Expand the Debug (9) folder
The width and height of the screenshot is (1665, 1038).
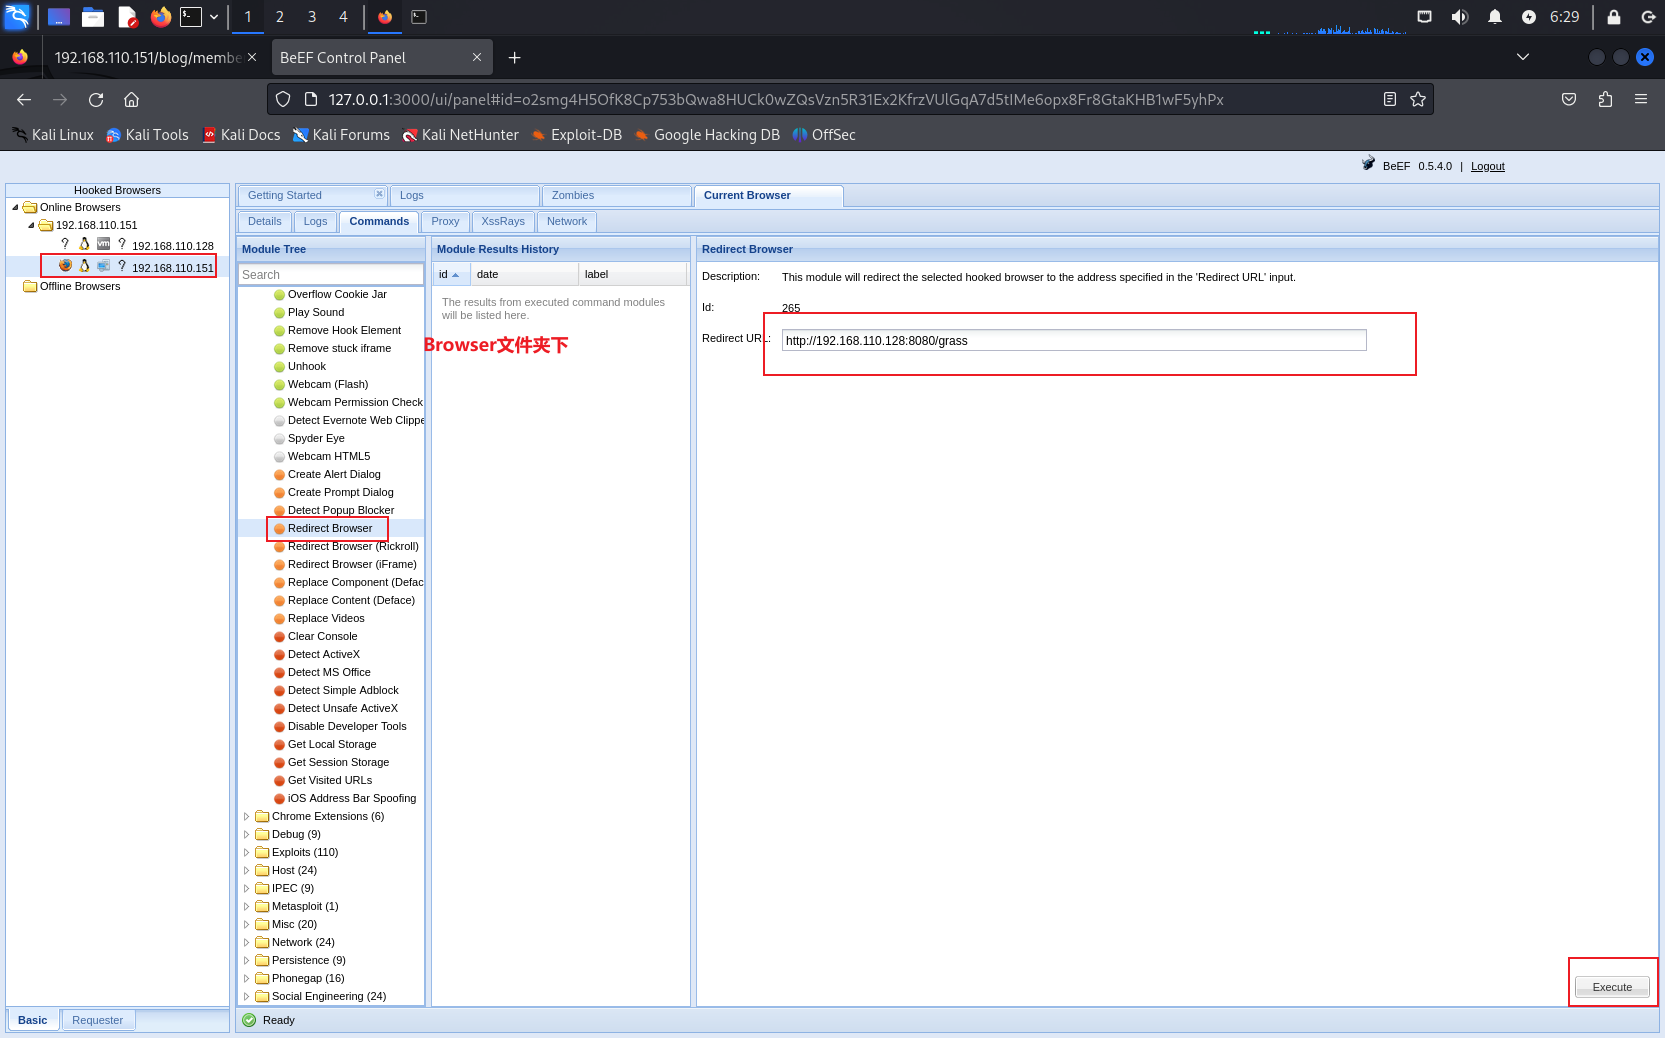(246, 834)
